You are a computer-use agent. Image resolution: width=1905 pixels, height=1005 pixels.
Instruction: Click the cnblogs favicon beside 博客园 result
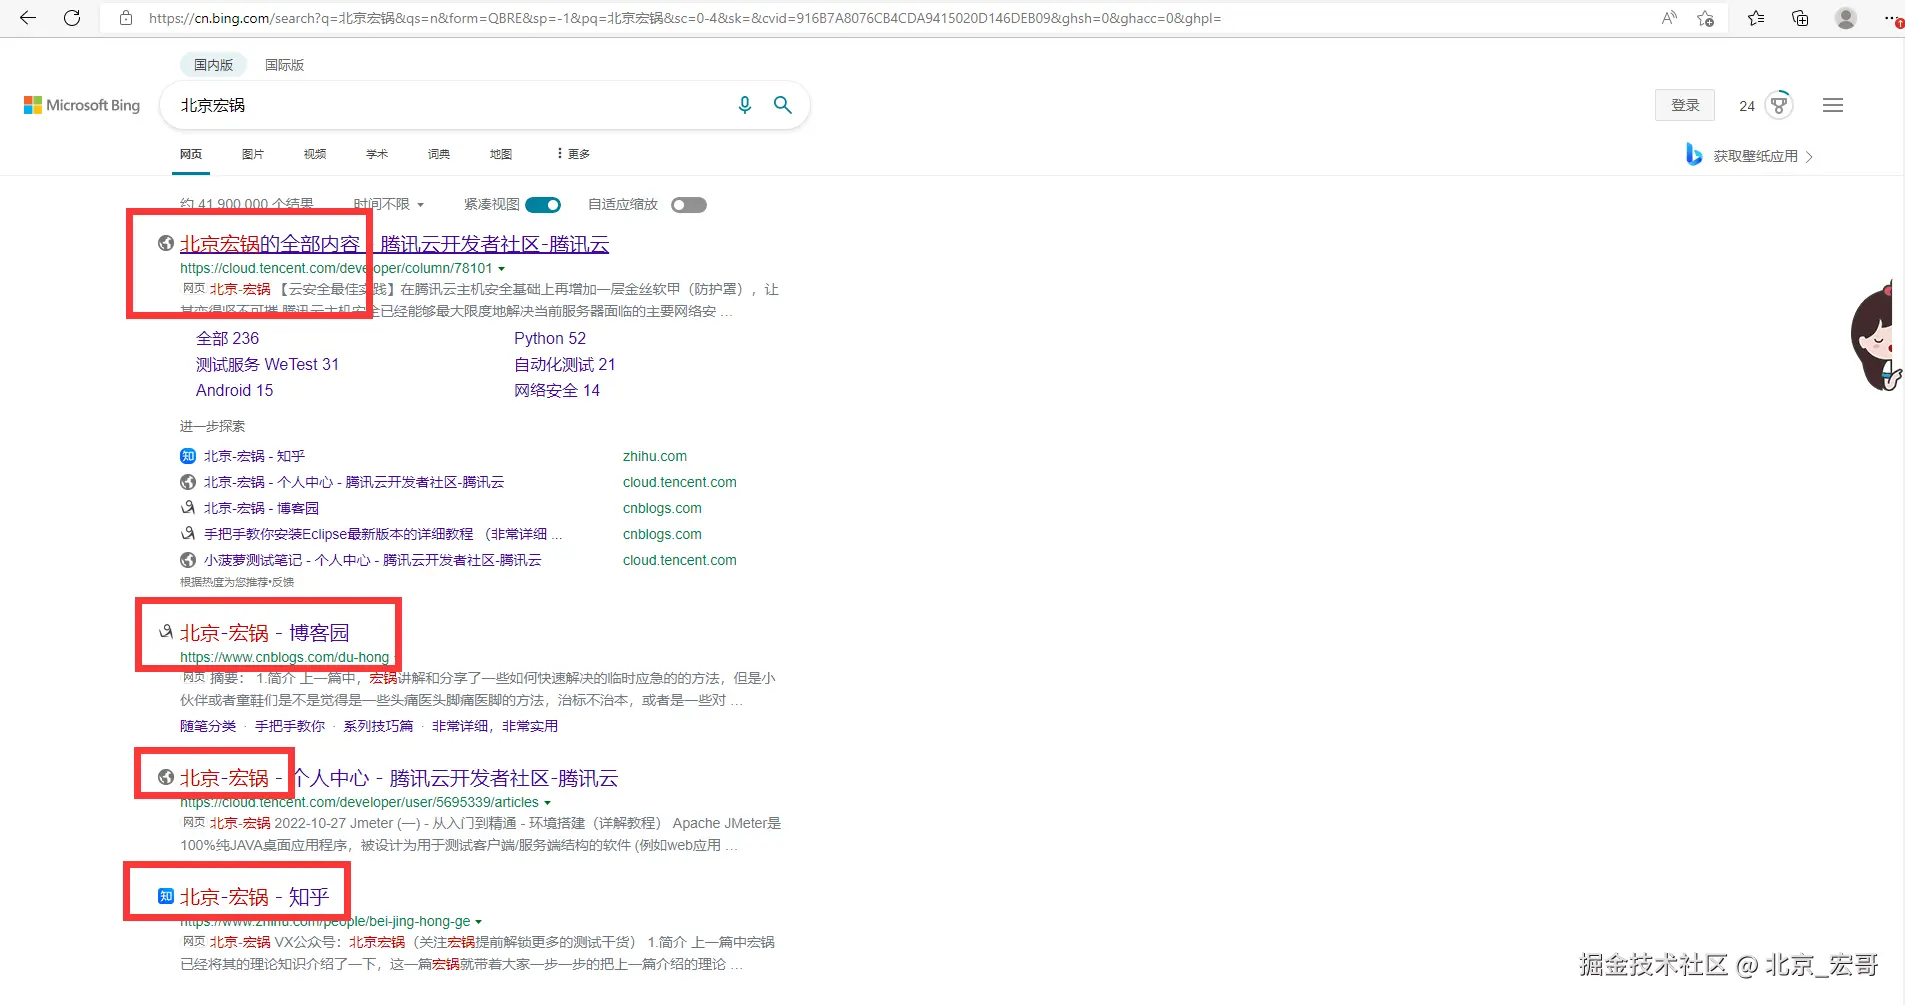pyautogui.click(x=166, y=632)
